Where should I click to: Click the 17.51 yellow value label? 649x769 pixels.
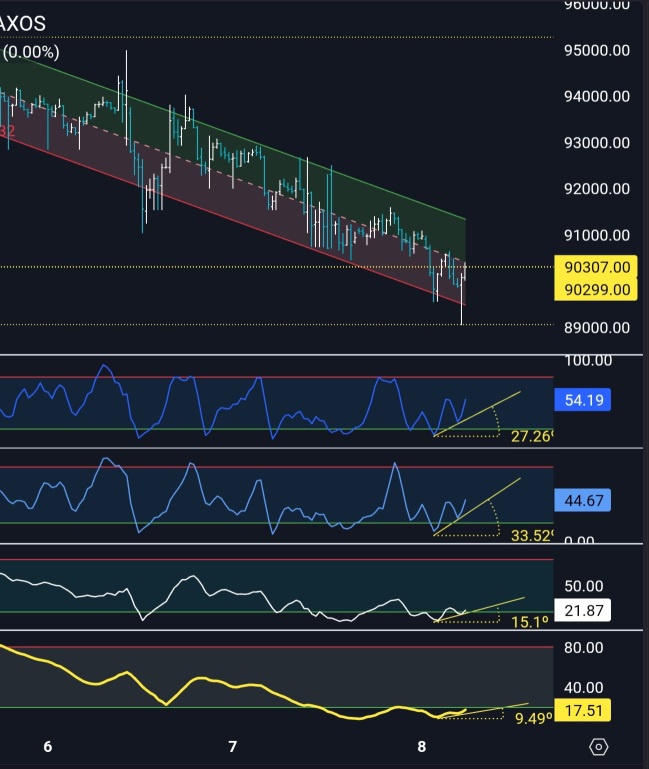point(582,710)
